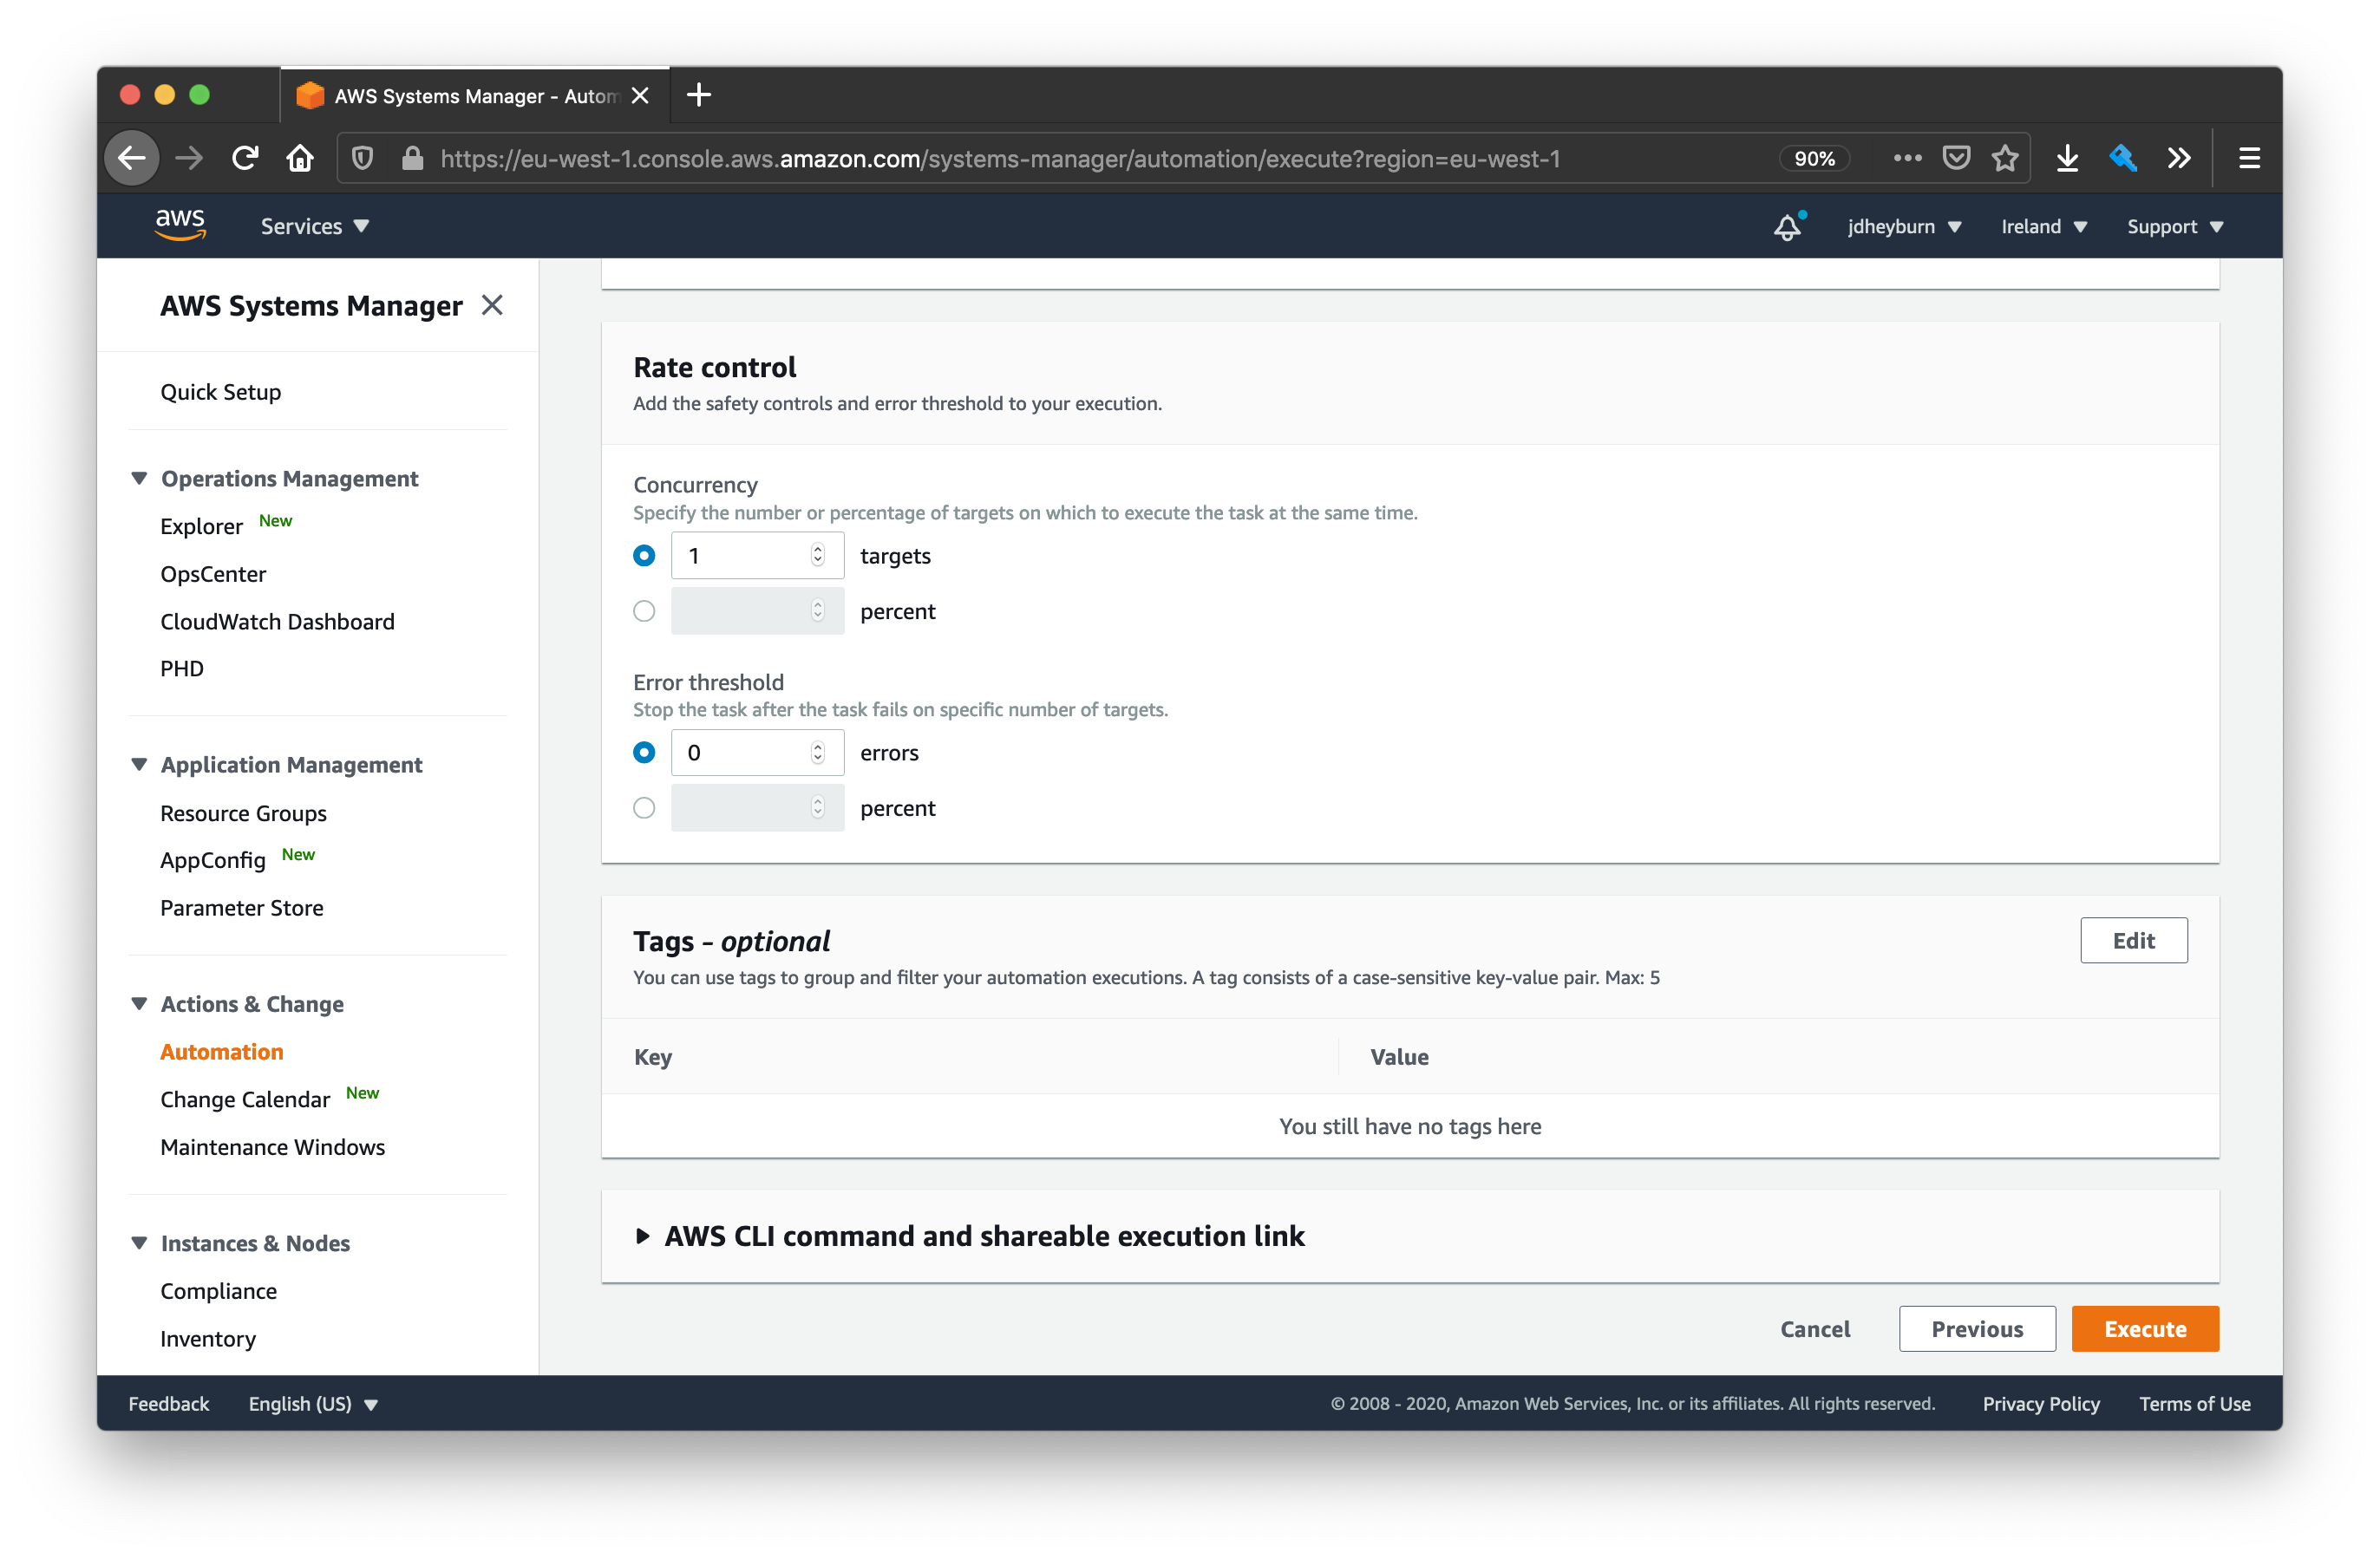This screenshot has height=1559, width=2380.
Task: Open the jdheyburn account dropdown
Action: pos(1904,226)
